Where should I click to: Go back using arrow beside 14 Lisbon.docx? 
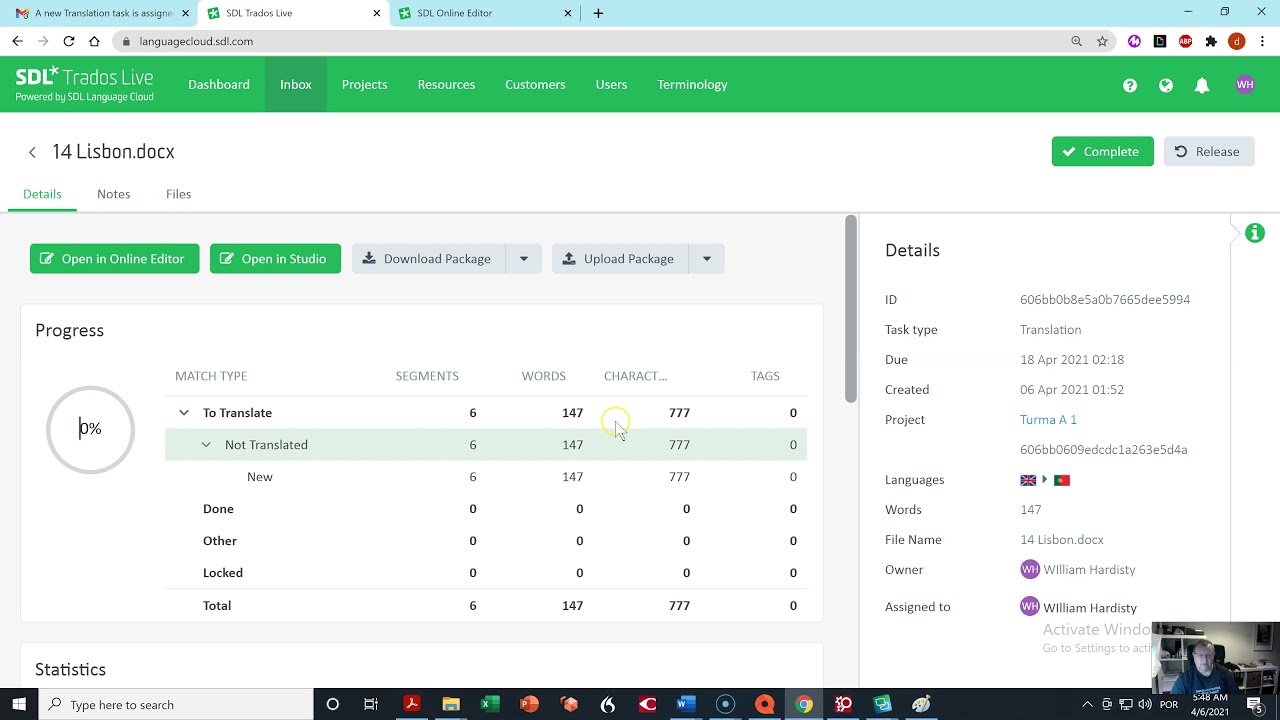click(x=32, y=152)
